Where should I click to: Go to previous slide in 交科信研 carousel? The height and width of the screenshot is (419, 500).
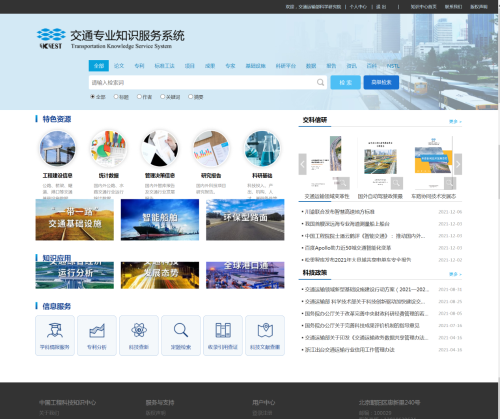[x=302, y=164]
